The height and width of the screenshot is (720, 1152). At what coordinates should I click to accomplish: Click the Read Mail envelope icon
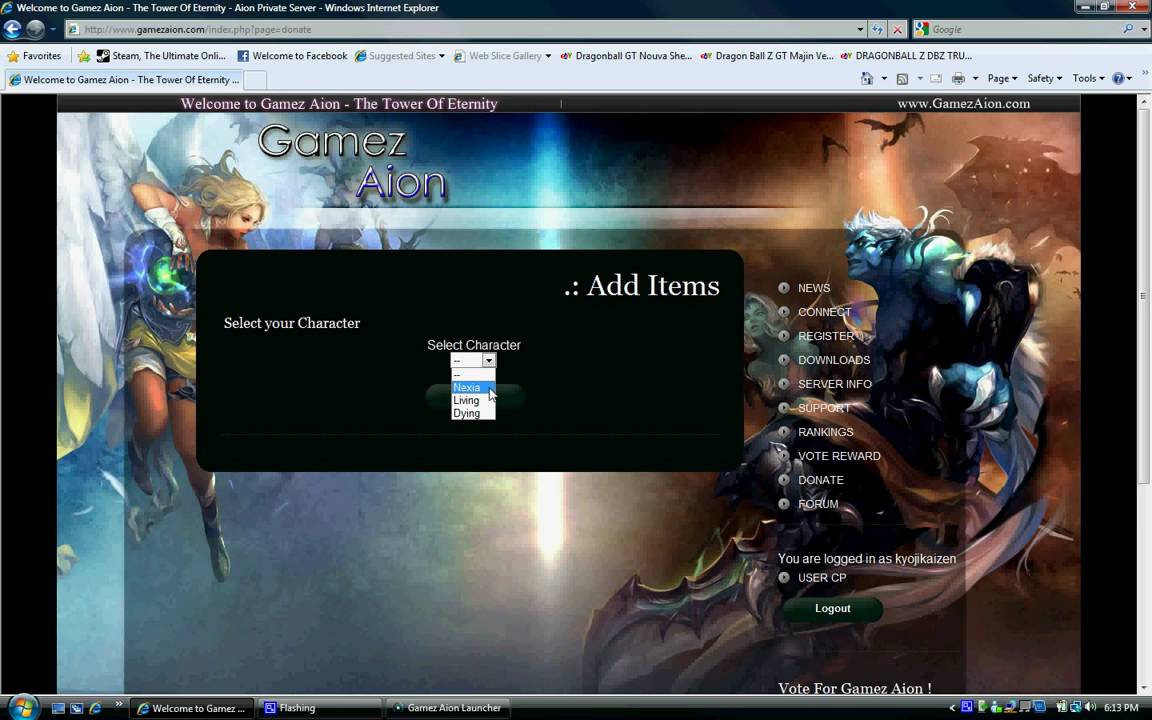click(936, 79)
